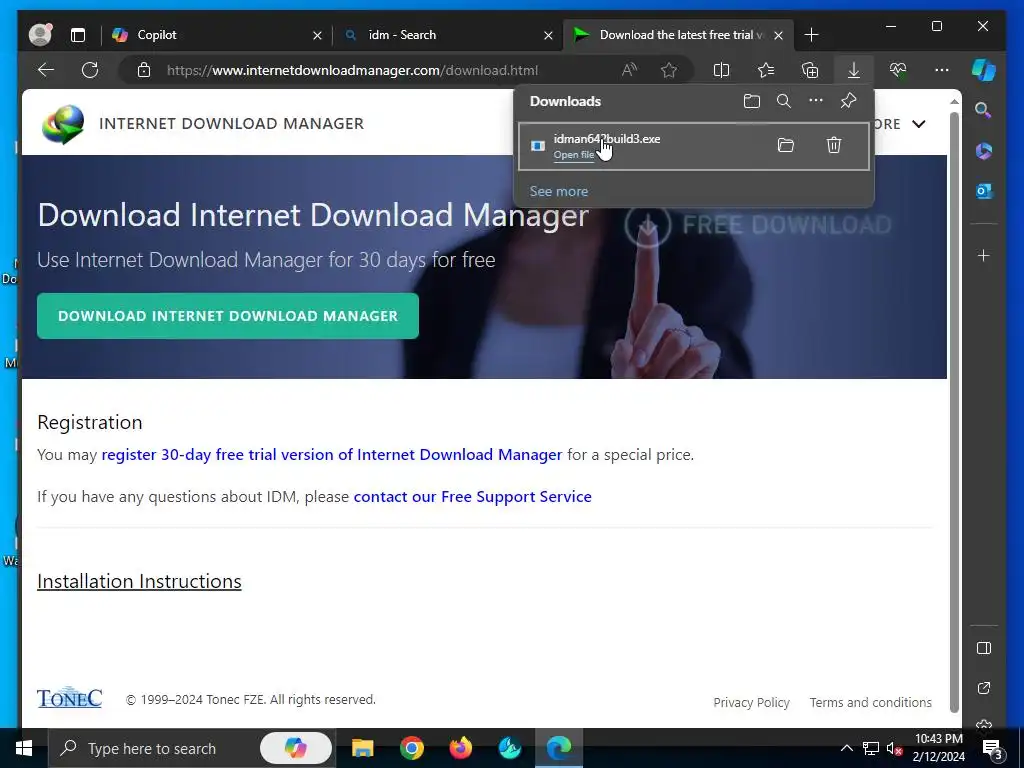Open downloads folder from Downloads panel header
This screenshot has height=768, width=1024.
click(752, 101)
